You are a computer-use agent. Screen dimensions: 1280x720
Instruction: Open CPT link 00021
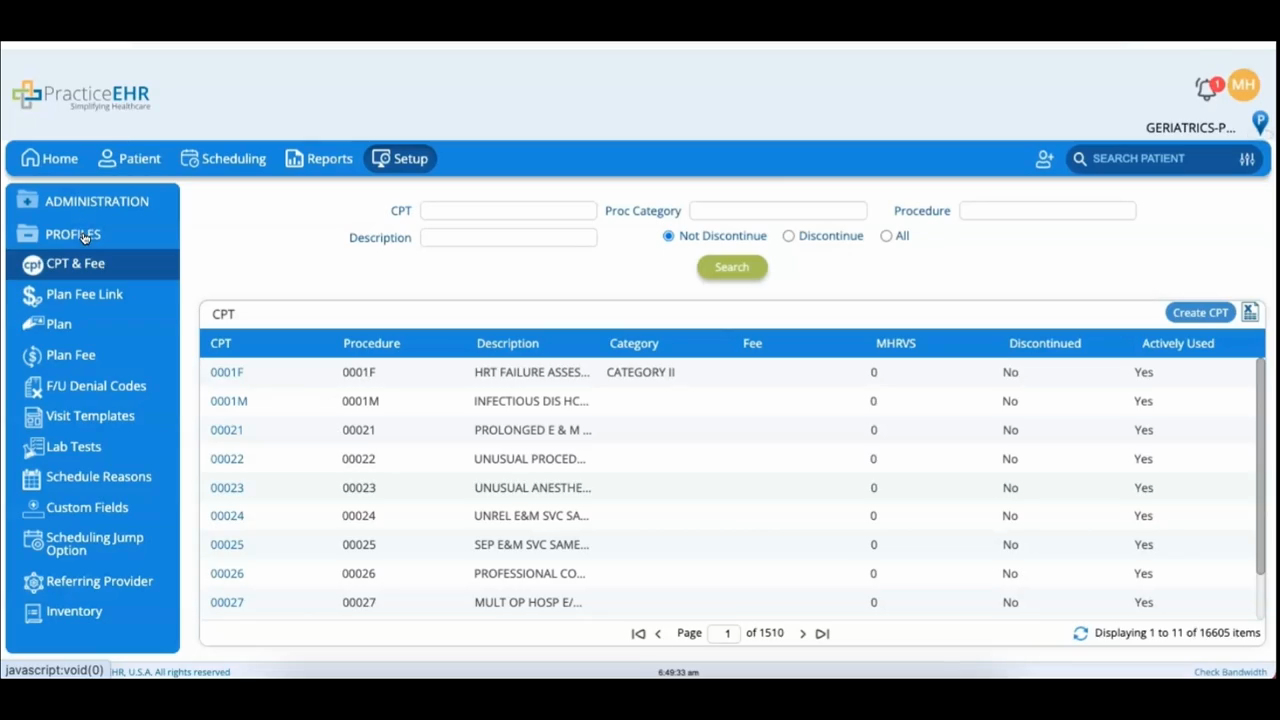[227, 430]
